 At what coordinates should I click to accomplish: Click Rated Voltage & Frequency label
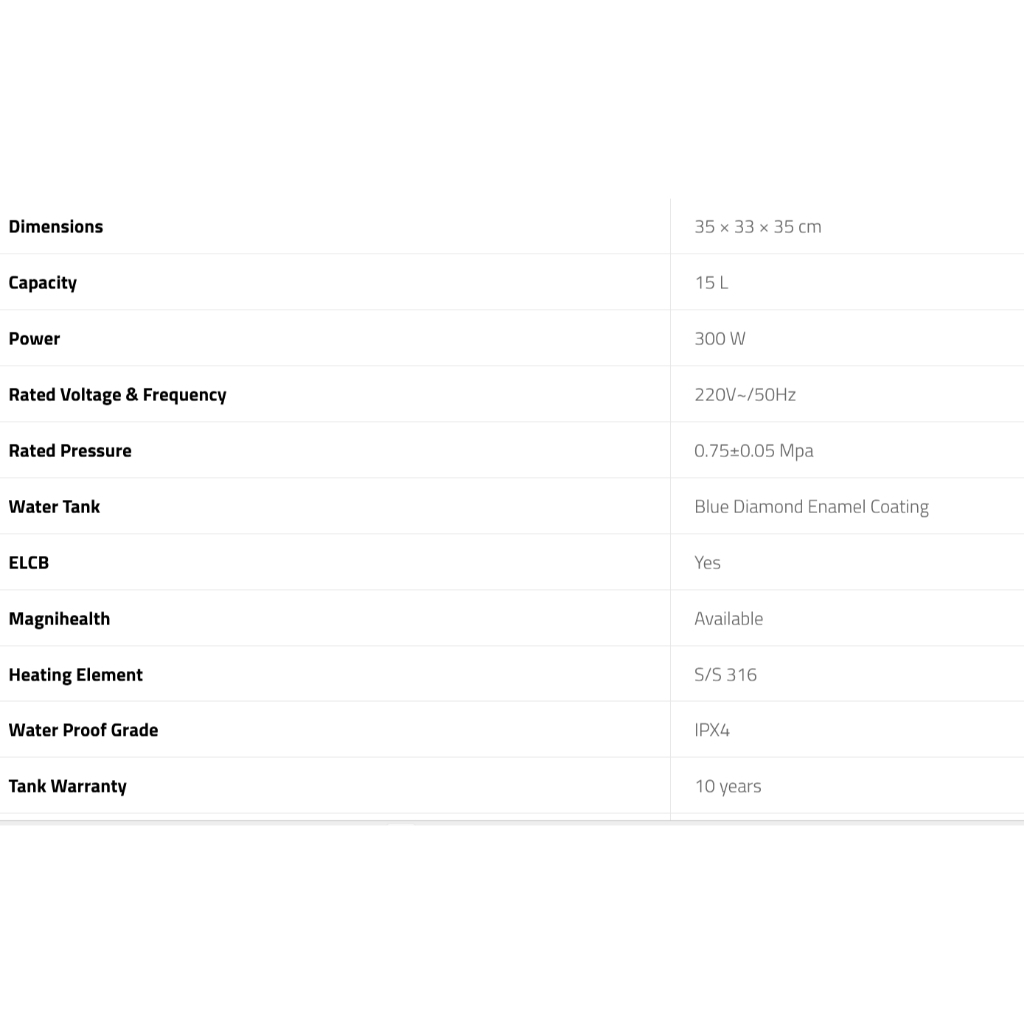click(x=117, y=395)
